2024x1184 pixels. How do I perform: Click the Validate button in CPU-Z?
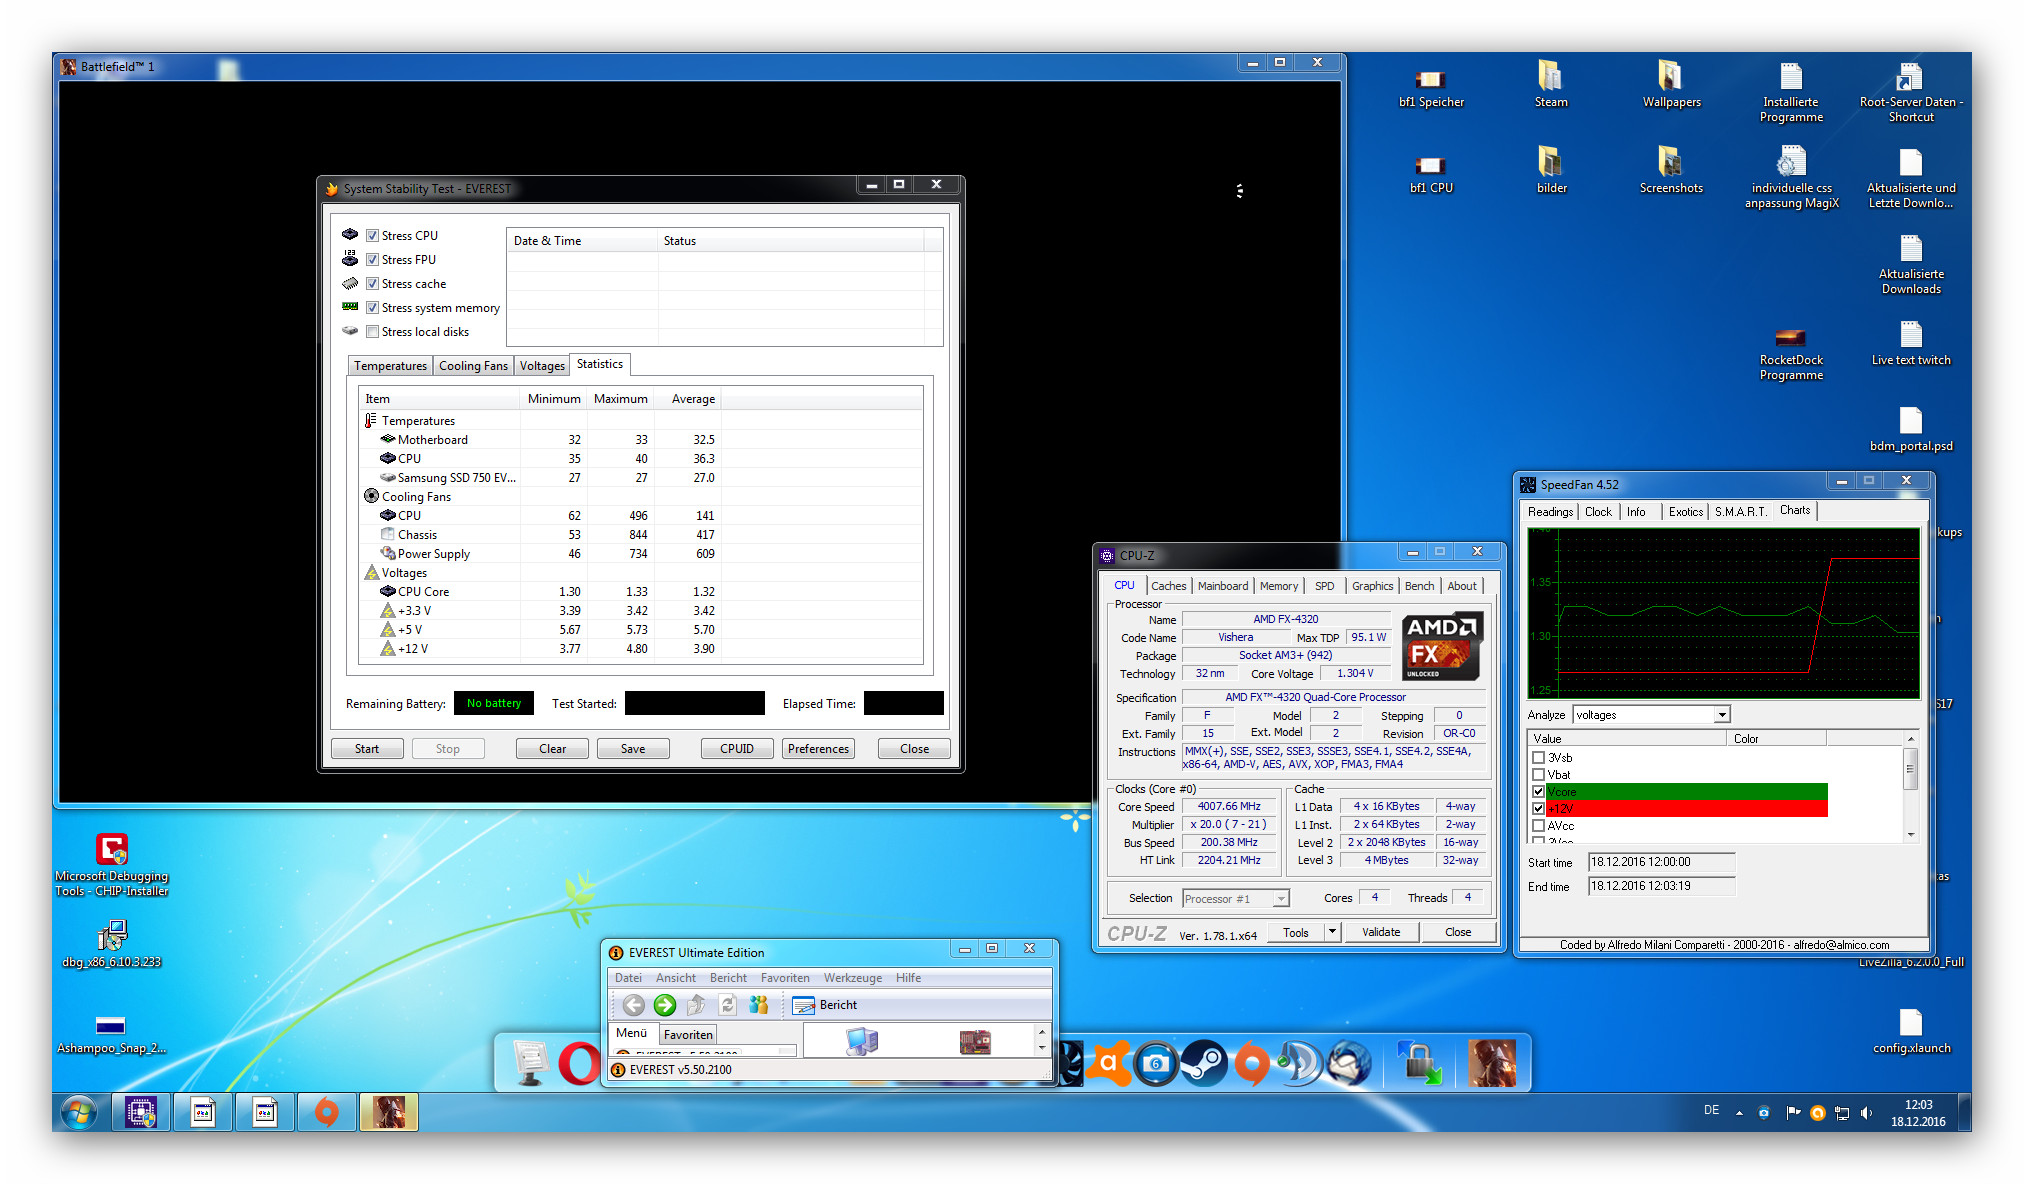(x=1380, y=932)
